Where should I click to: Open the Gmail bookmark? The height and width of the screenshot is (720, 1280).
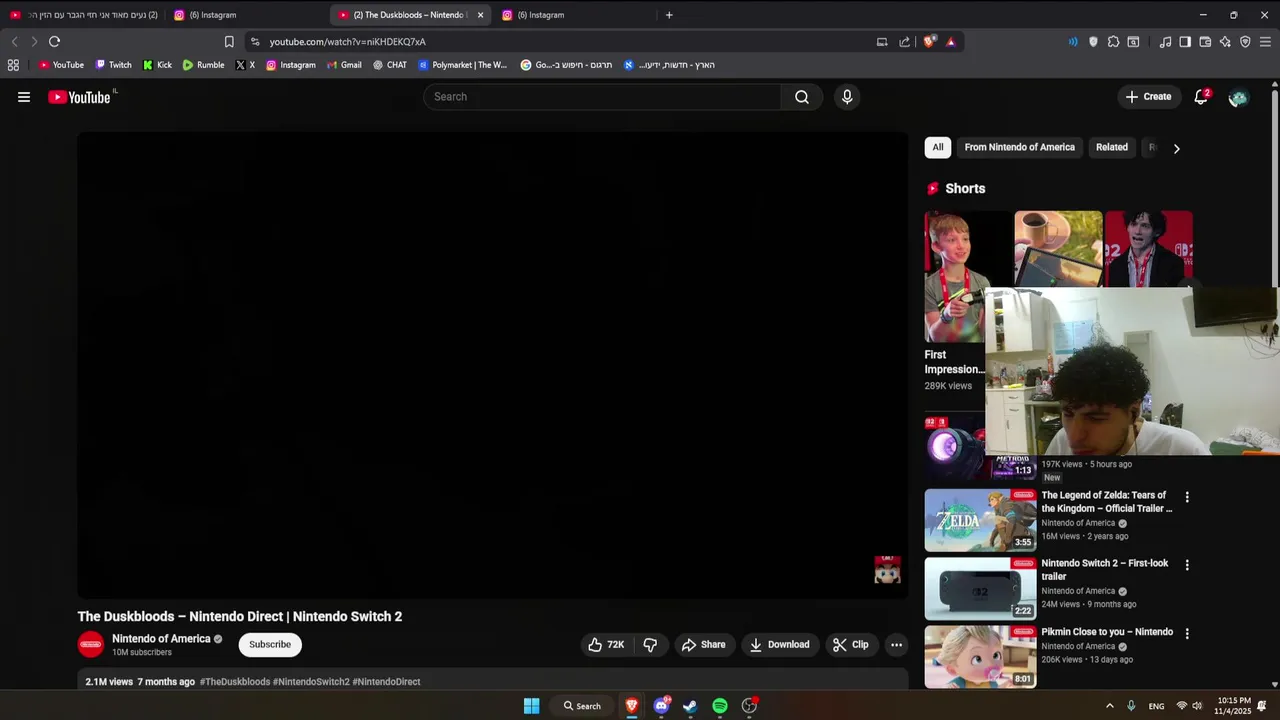(344, 65)
